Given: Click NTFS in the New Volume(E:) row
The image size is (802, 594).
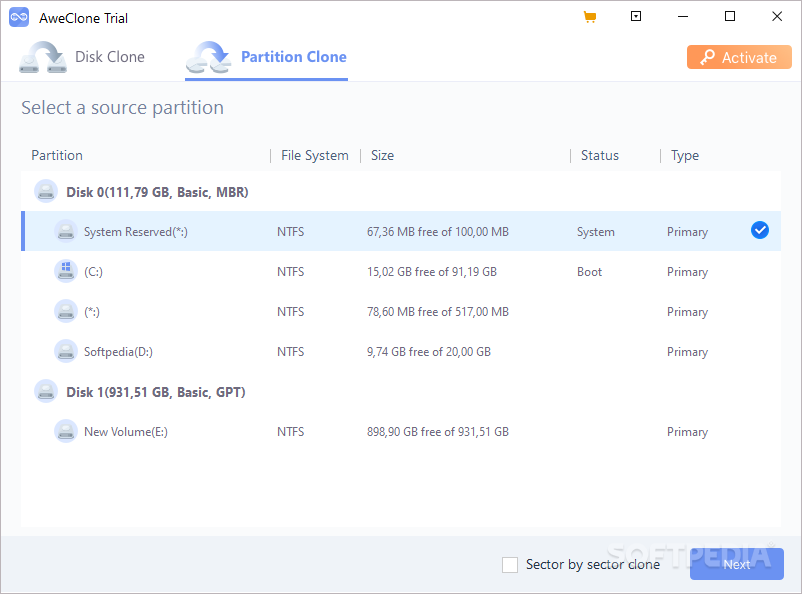Looking at the screenshot, I should coord(291,432).
